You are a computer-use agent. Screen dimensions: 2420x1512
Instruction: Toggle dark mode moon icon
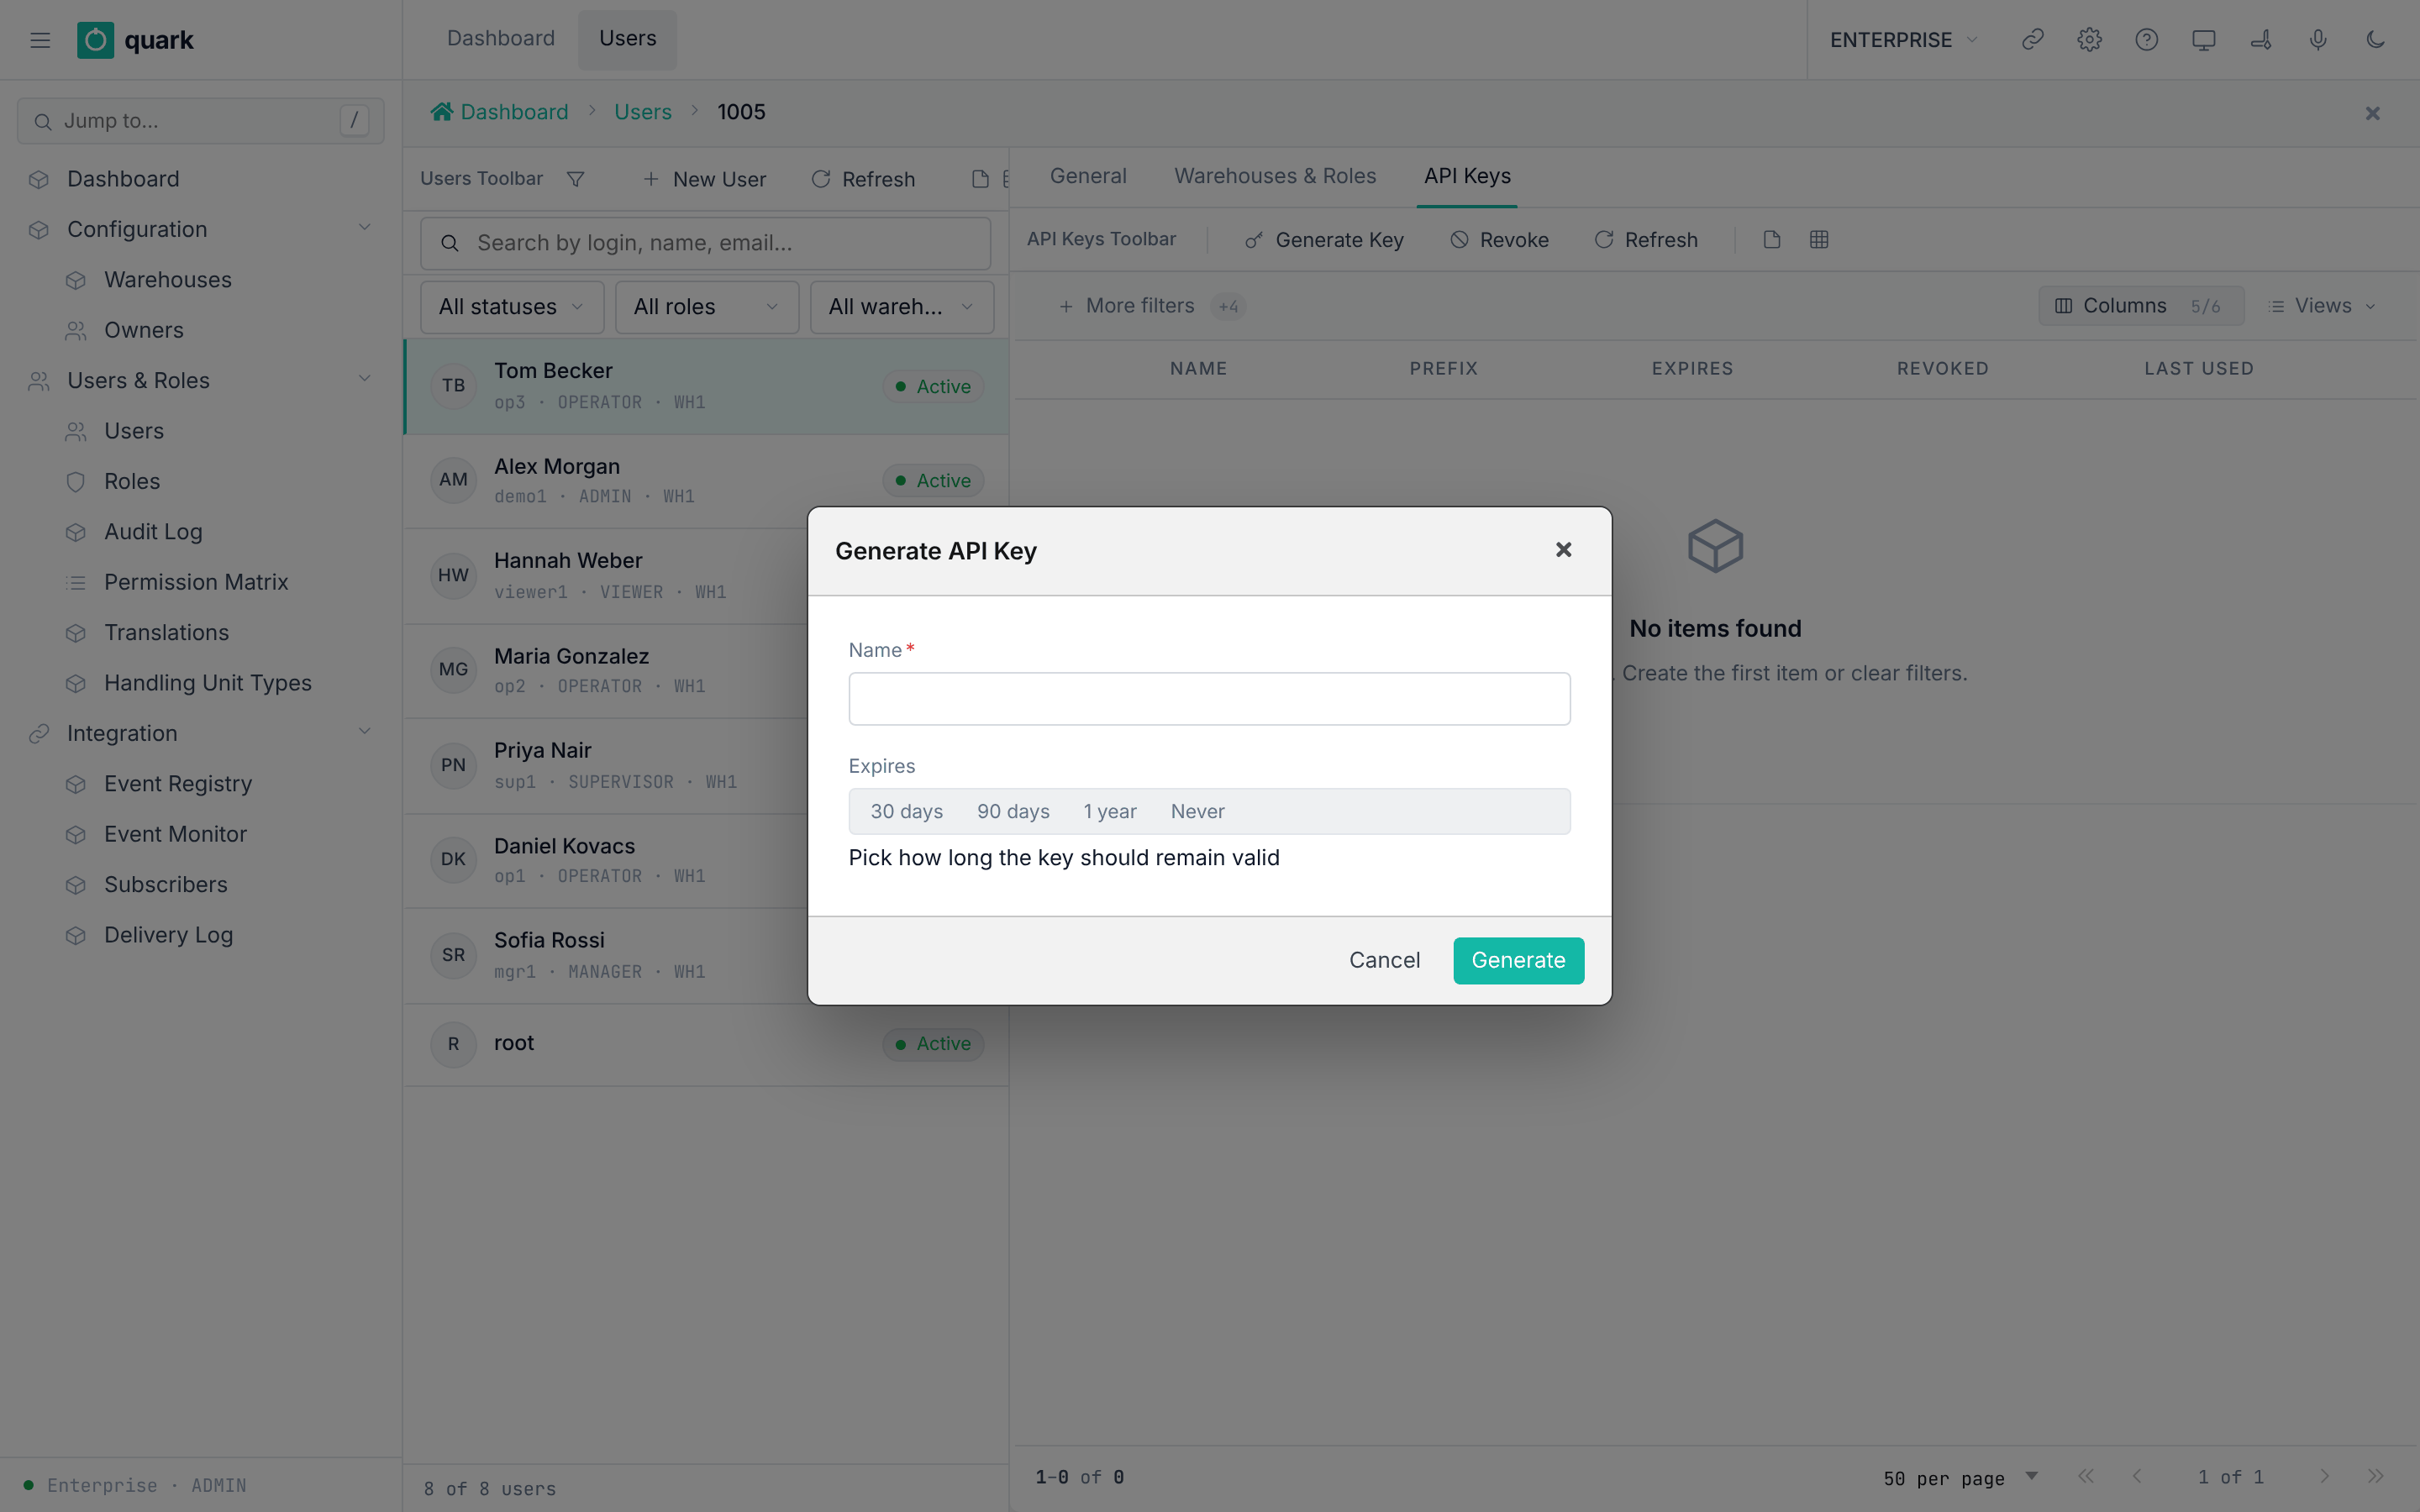[2376, 40]
